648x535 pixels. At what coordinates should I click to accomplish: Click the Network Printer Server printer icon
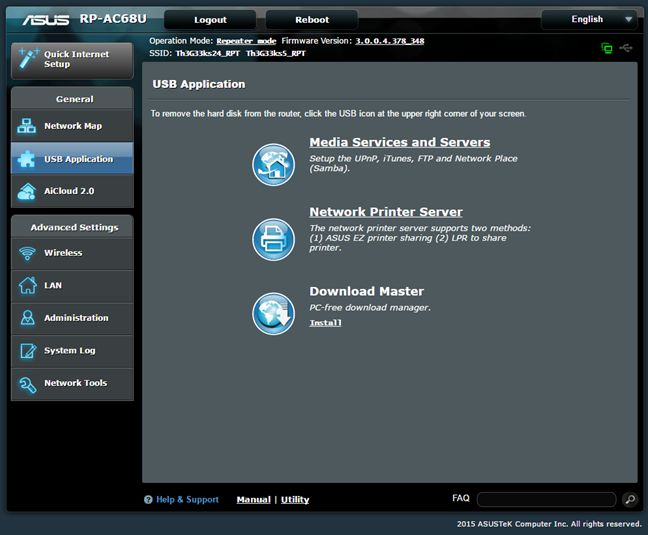pyautogui.click(x=273, y=239)
